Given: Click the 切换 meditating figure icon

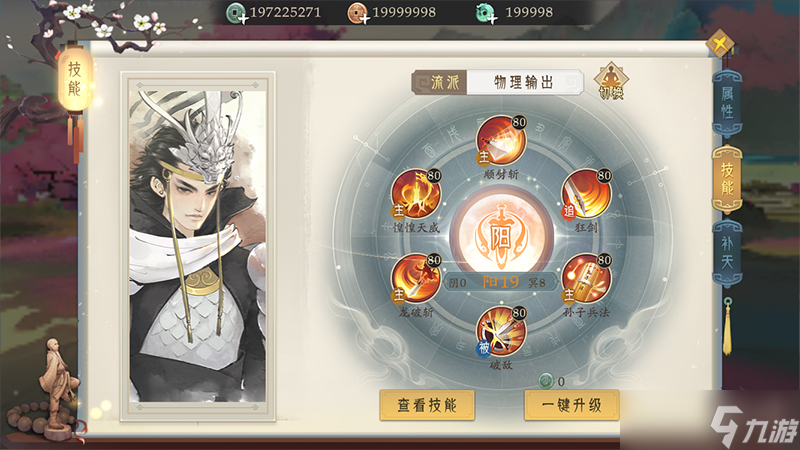Looking at the screenshot, I should tap(611, 81).
